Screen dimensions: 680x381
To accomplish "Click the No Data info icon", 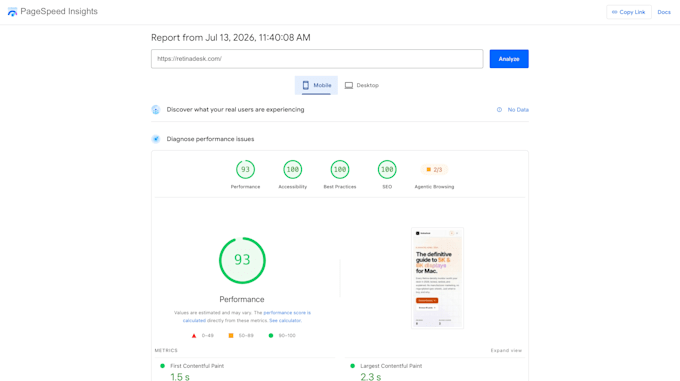I will click(x=499, y=110).
